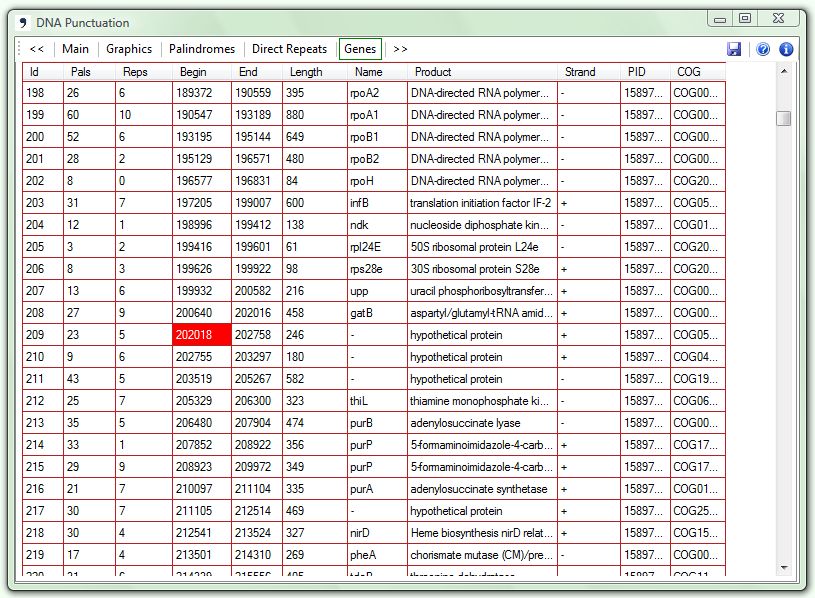Select the Pals cell 43
The height and width of the screenshot is (598, 815).
coord(89,379)
